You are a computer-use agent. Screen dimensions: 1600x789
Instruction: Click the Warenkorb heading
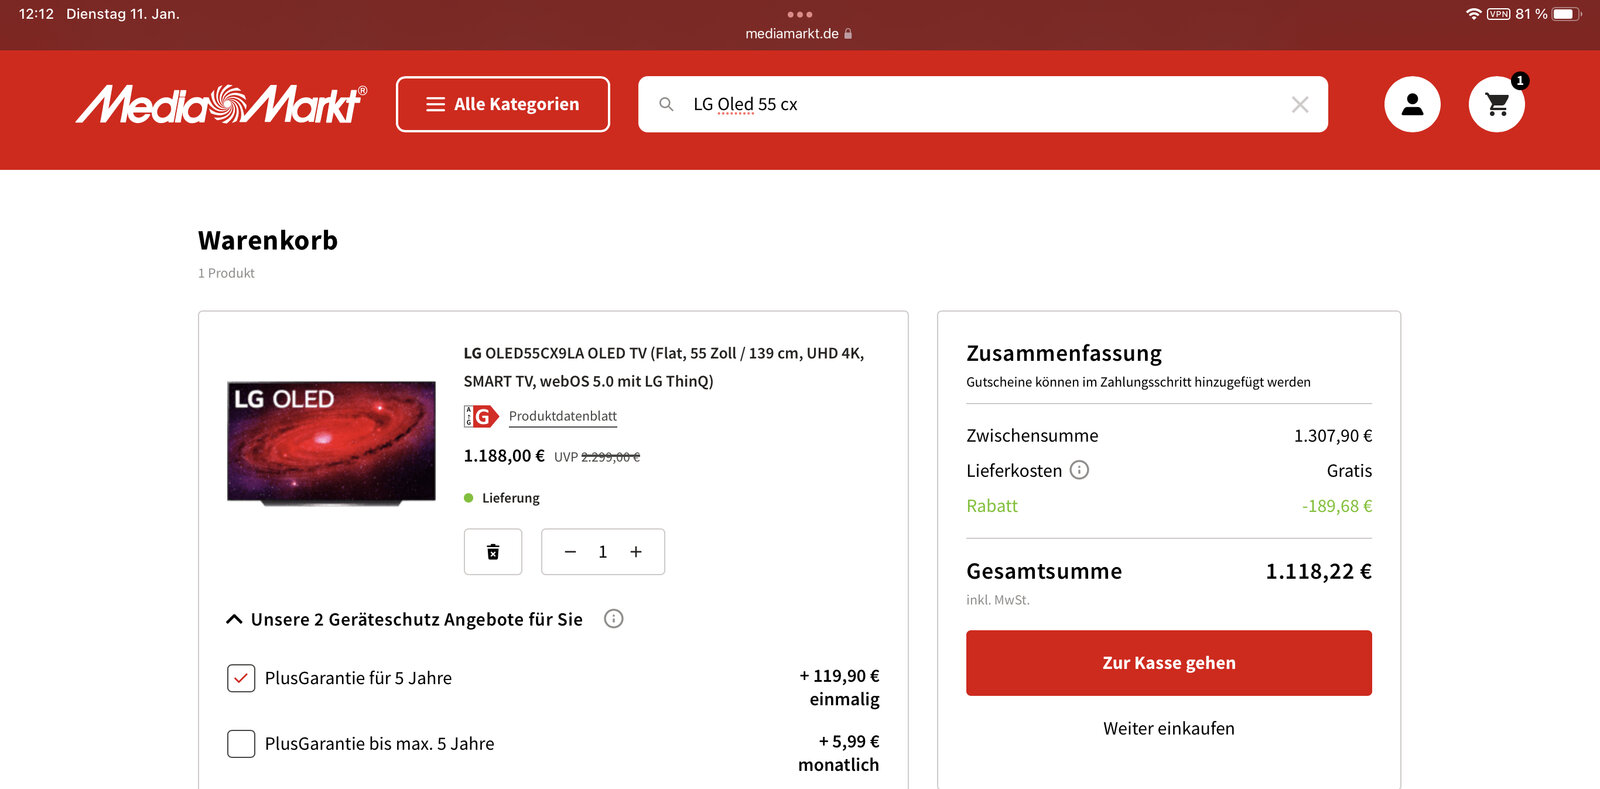[x=268, y=241]
